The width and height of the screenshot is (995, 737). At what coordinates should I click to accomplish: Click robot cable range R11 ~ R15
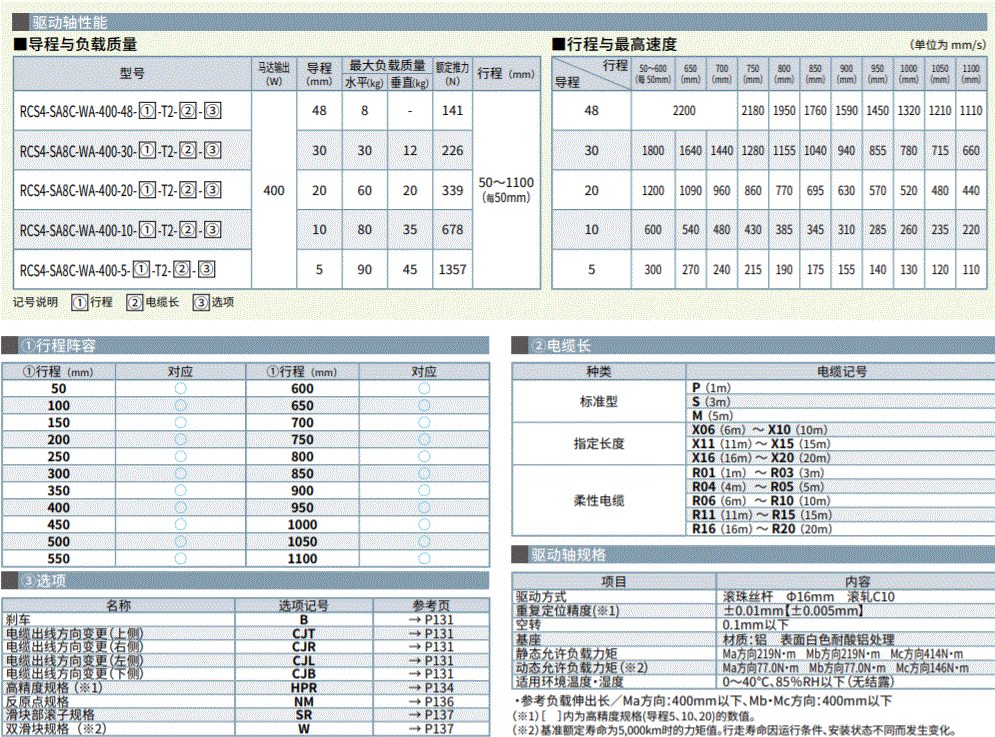pyautogui.click(x=761, y=515)
